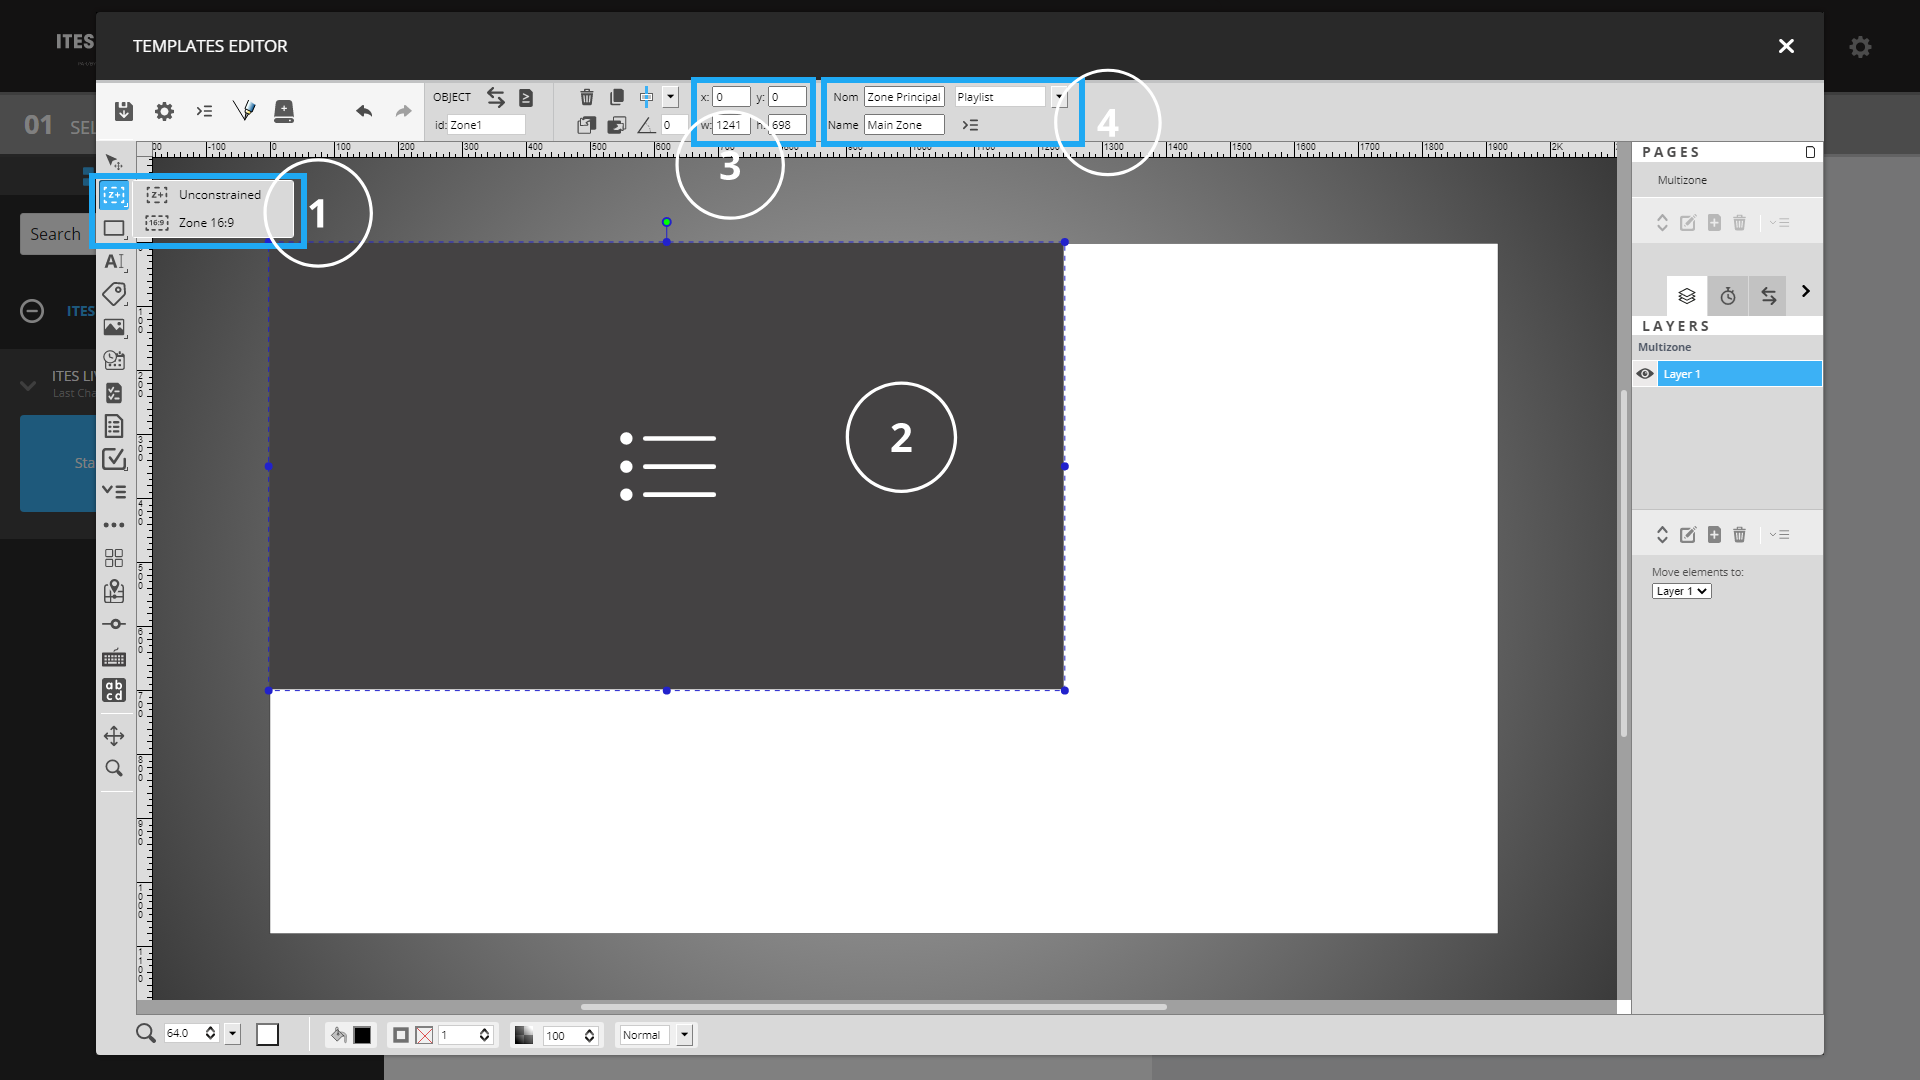The image size is (1920, 1080).
Task: Click the Zone Principal Nom field
Action: tap(904, 97)
